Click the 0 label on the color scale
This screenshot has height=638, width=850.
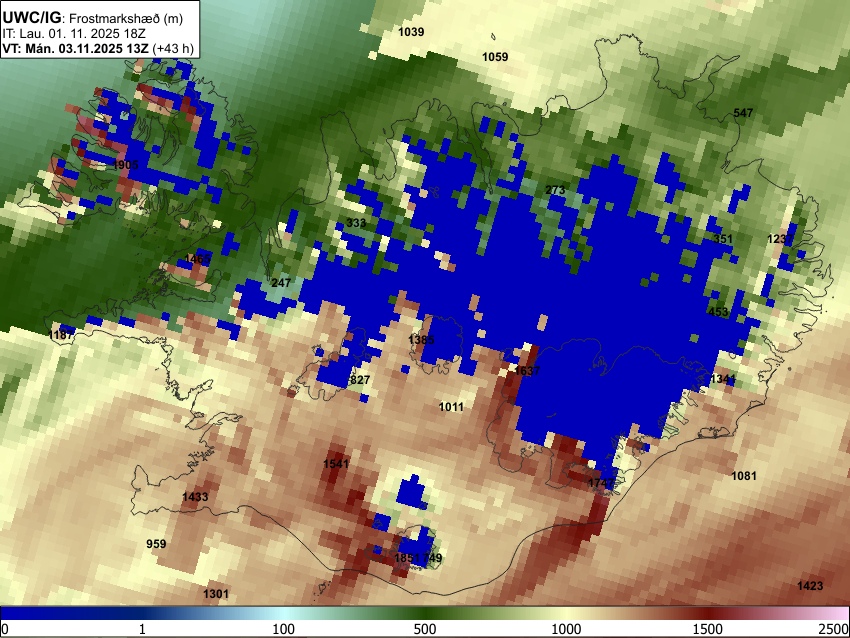click(x=5, y=629)
